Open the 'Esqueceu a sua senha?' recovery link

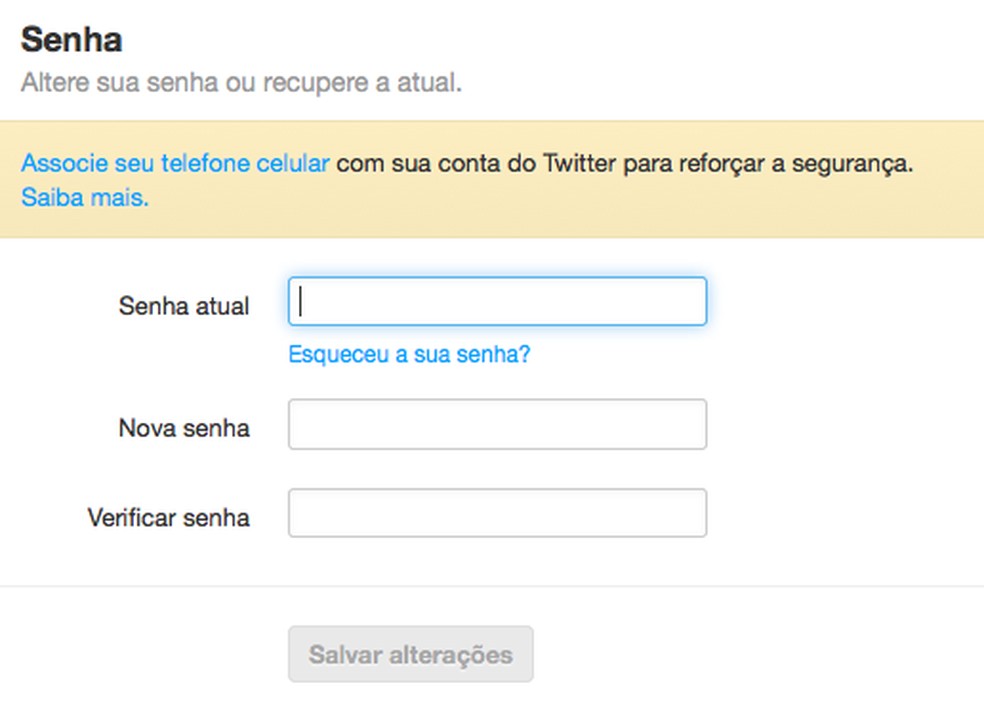point(408,354)
